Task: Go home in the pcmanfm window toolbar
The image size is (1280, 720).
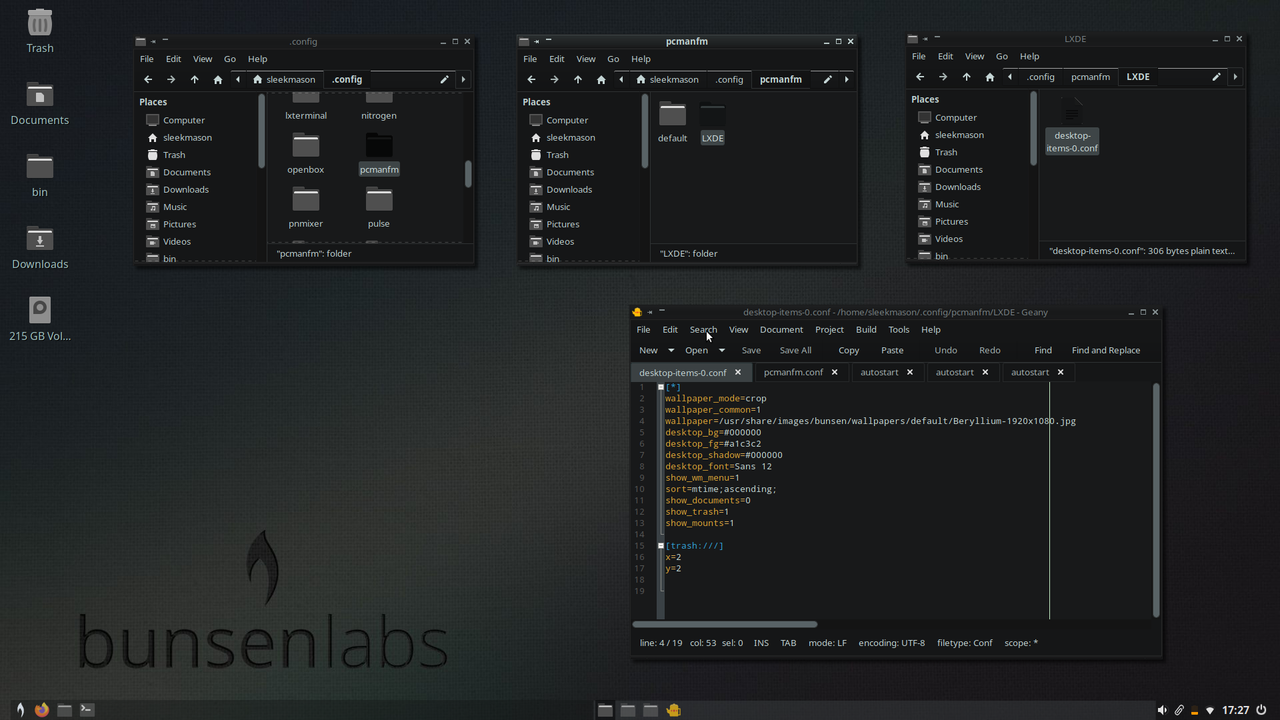Action: coord(600,79)
